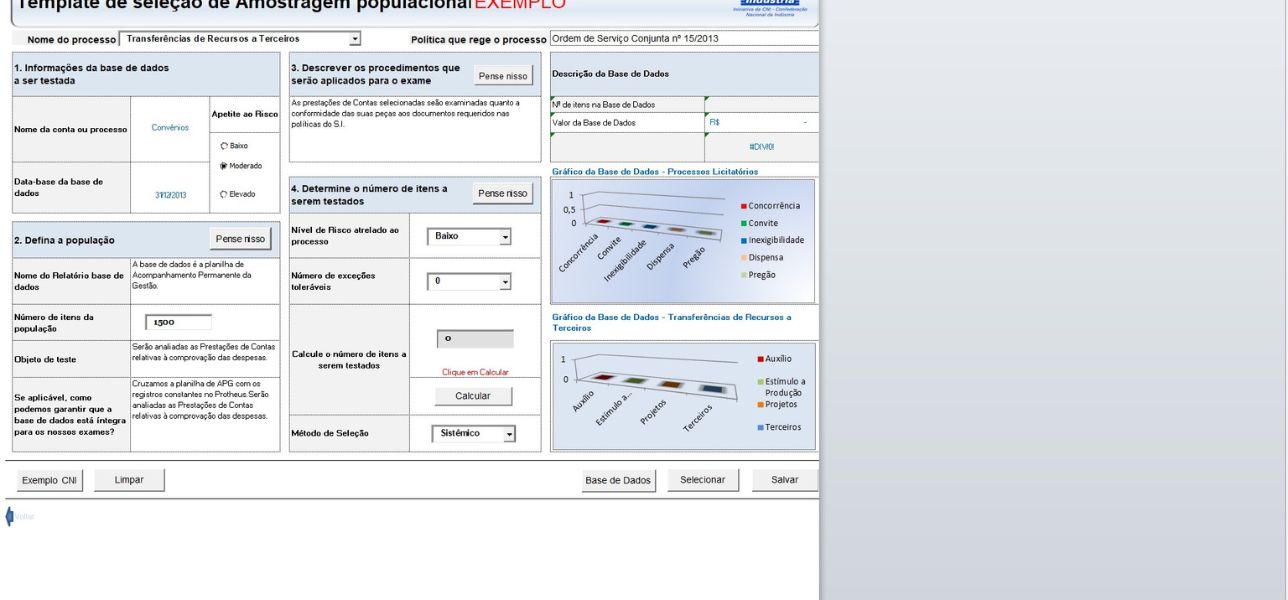Choose the Elevado risk appetite option
The image size is (1288, 600).
point(222,194)
